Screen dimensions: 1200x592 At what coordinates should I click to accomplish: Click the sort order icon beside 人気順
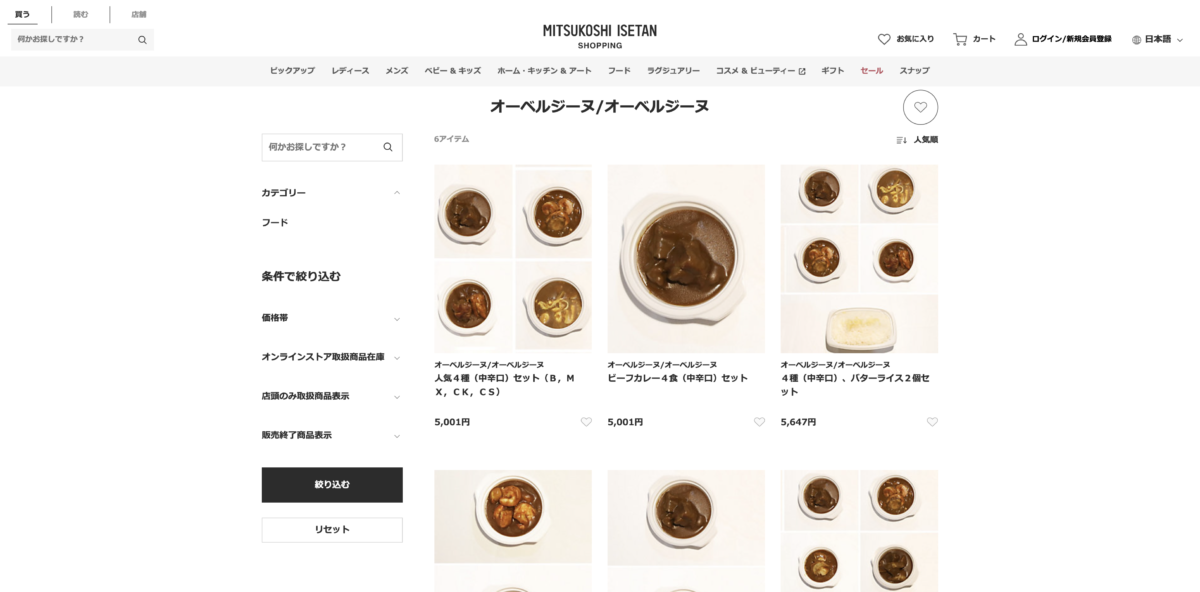pyautogui.click(x=901, y=140)
